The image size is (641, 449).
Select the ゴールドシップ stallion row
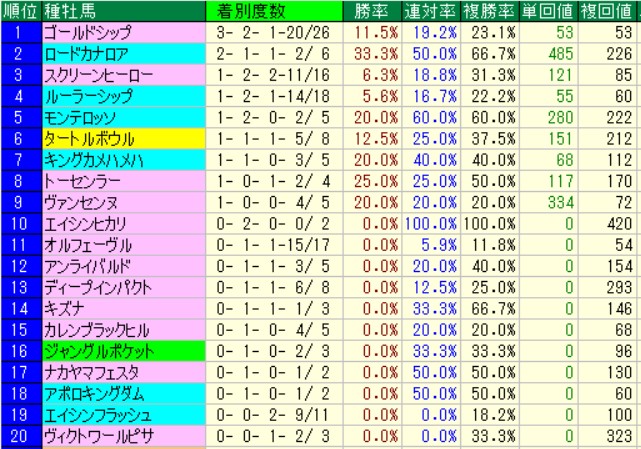(x=123, y=32)
